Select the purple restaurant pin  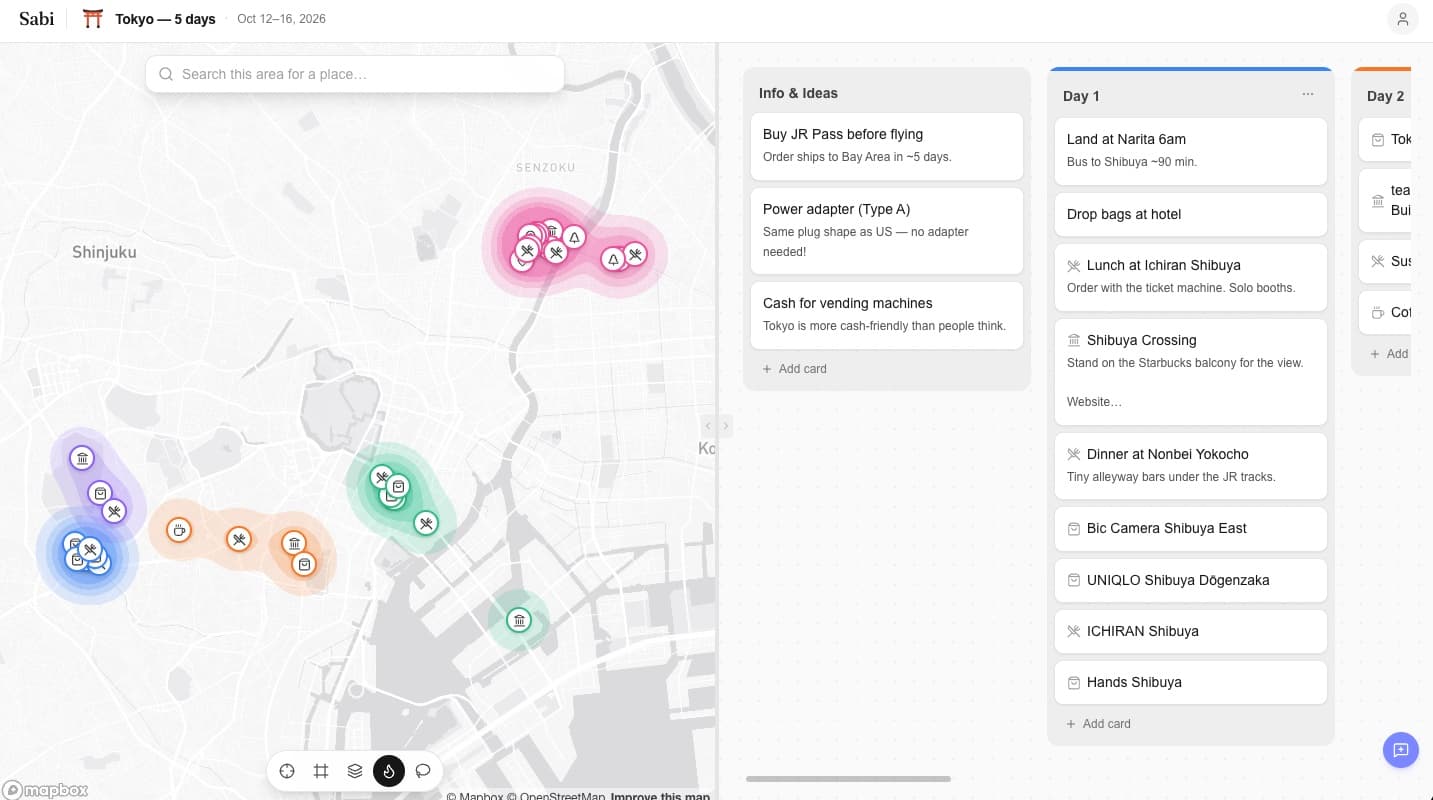114,511
